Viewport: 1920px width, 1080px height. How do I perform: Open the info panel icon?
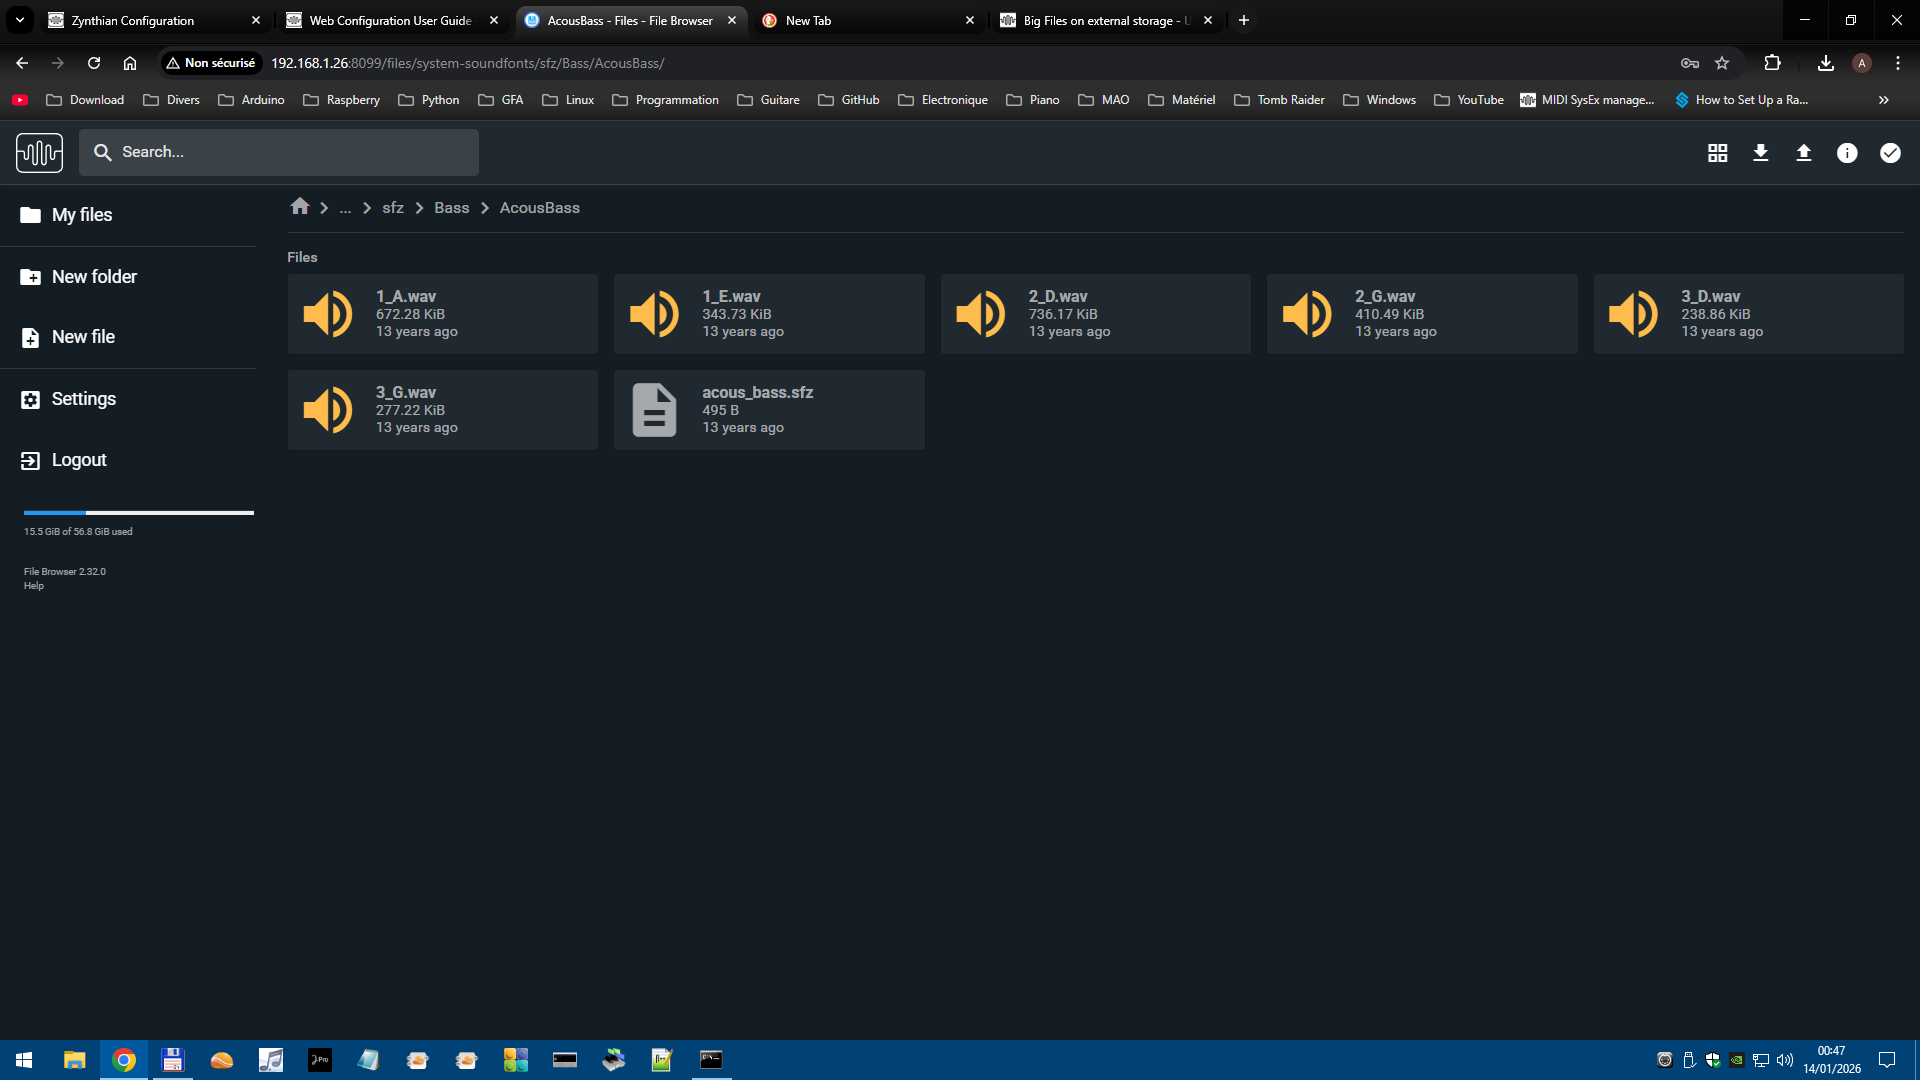pos(1846,153)
